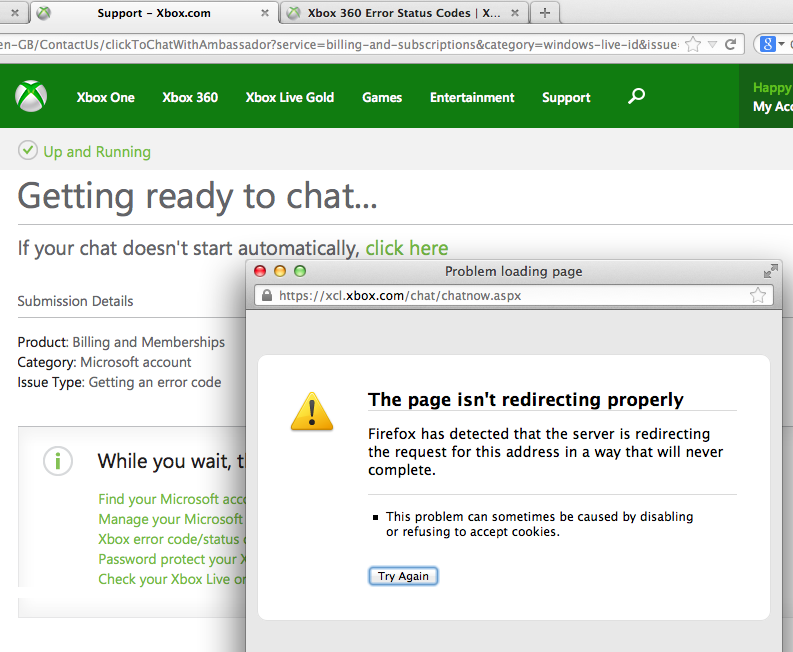Click the main browser address bar URL
The height and width of the screenshot is (652, 793).
coord(340,45)
